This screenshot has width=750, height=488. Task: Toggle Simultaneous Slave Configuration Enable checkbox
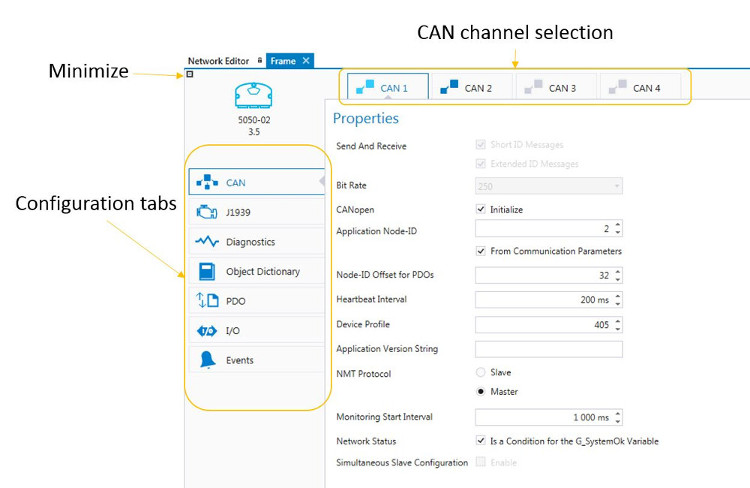(481, 462)
